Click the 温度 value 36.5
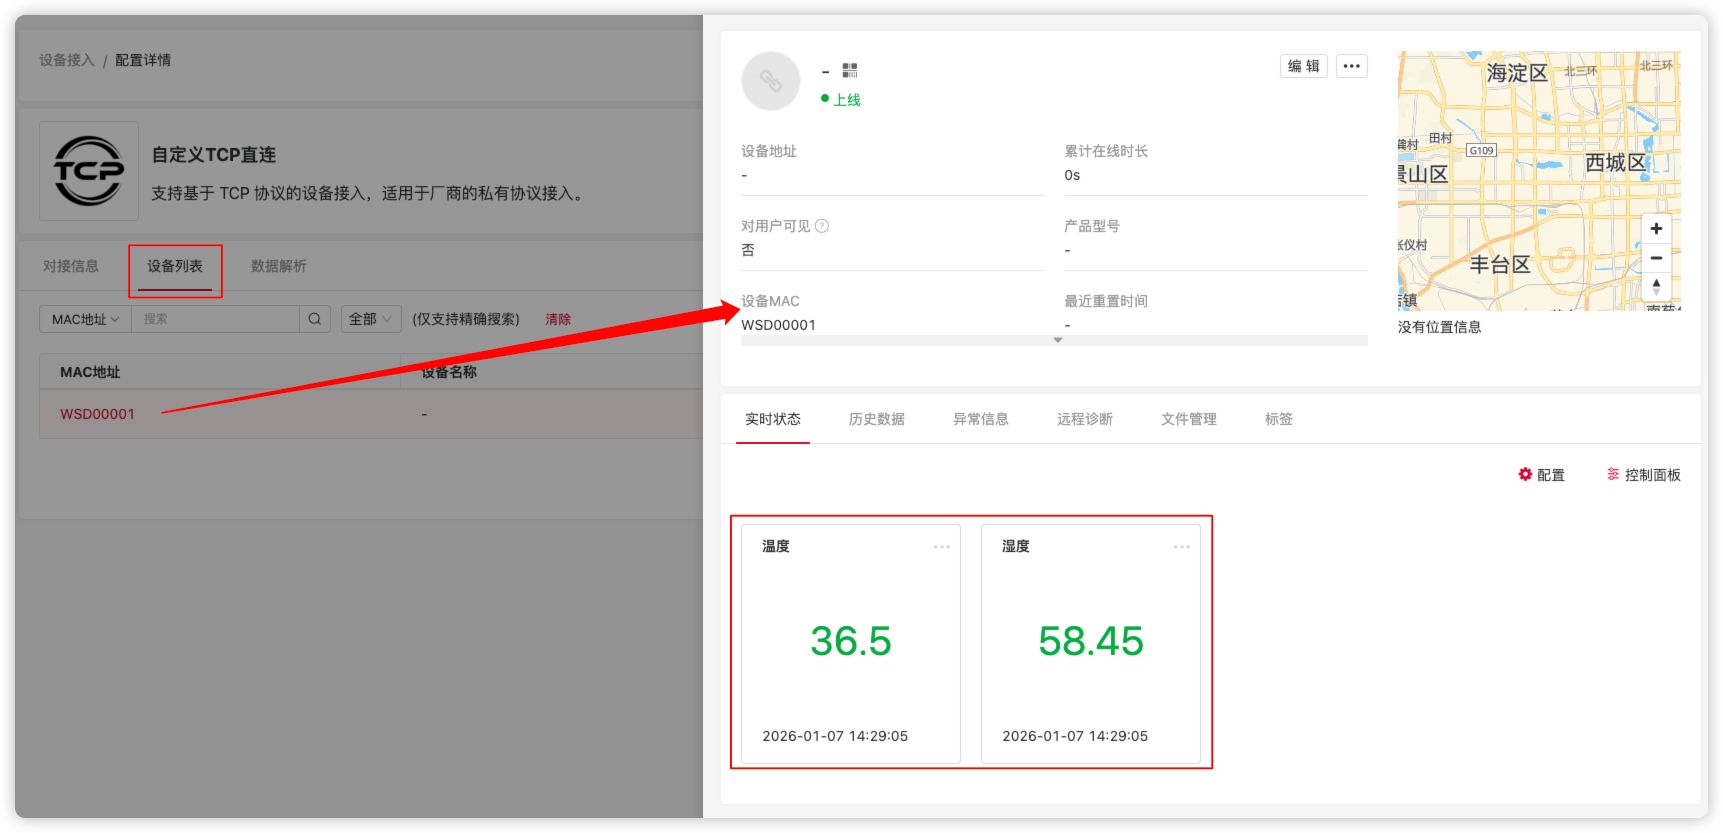1723x833 pixels. [x=851, y=641]
